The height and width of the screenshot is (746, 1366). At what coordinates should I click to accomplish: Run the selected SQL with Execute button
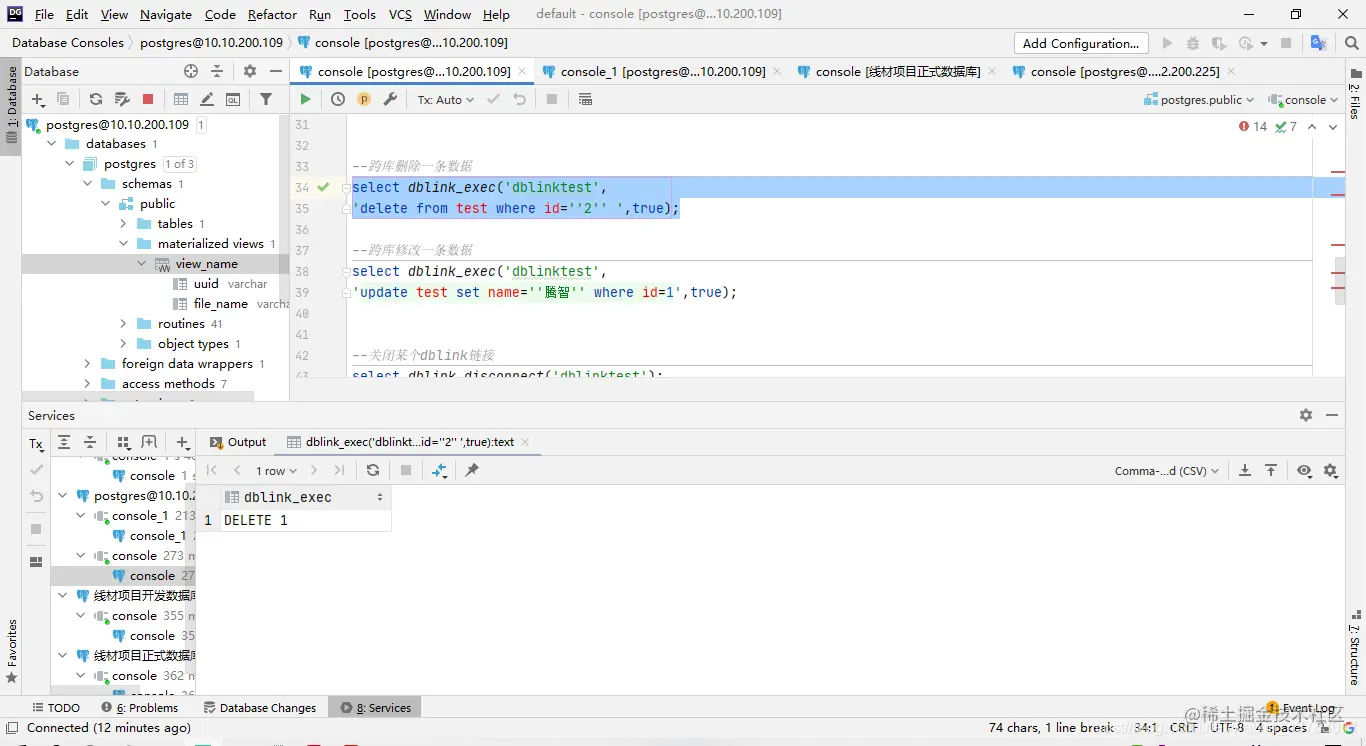coord(305,99)
